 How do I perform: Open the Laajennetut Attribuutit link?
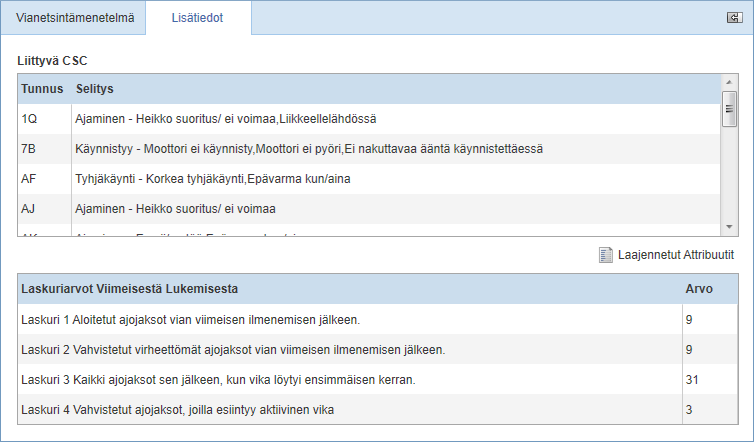click(676, 255)
